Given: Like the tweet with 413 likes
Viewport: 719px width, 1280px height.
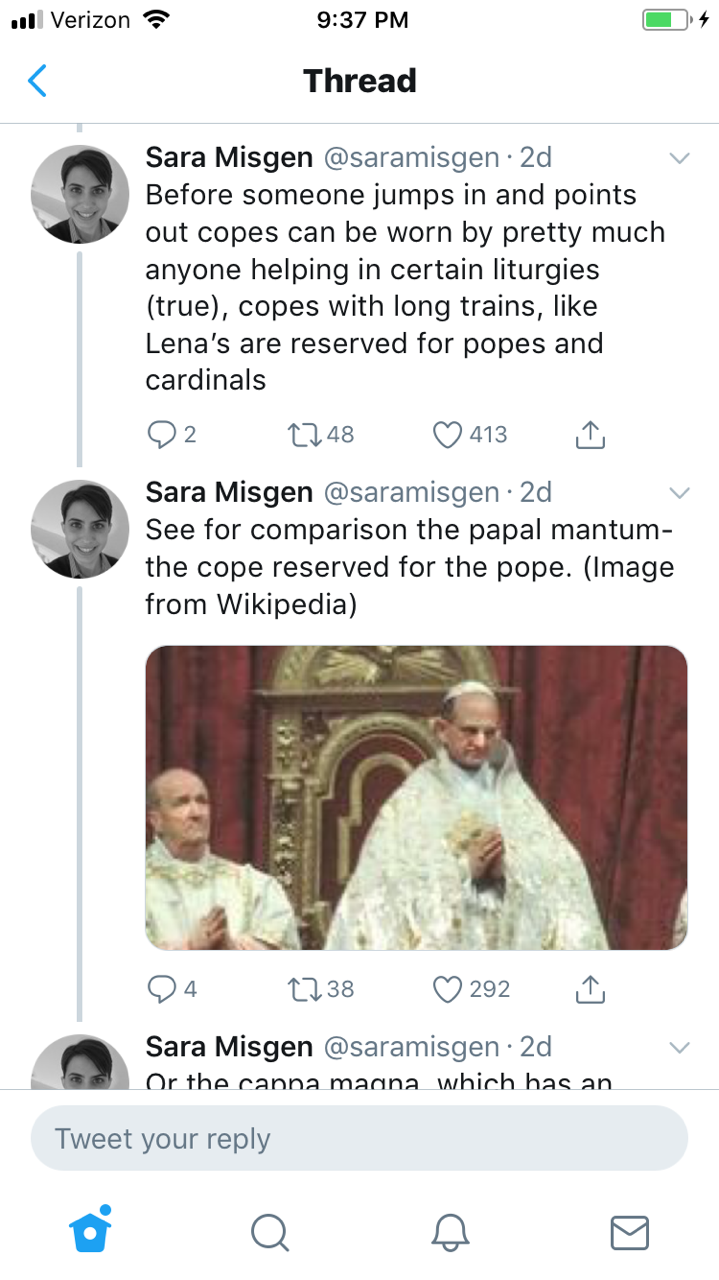Looking at the screenshot, I should coord(447,434).
